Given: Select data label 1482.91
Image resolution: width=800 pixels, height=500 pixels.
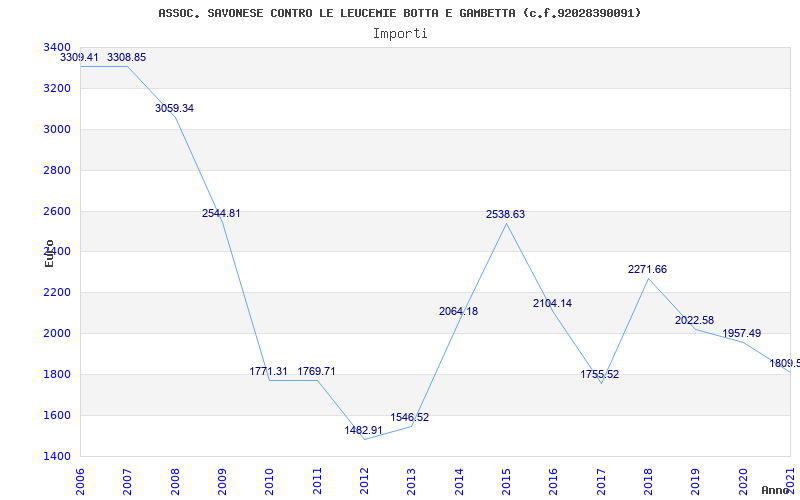Looking at the screenshot, I should [x=363, y=431].
